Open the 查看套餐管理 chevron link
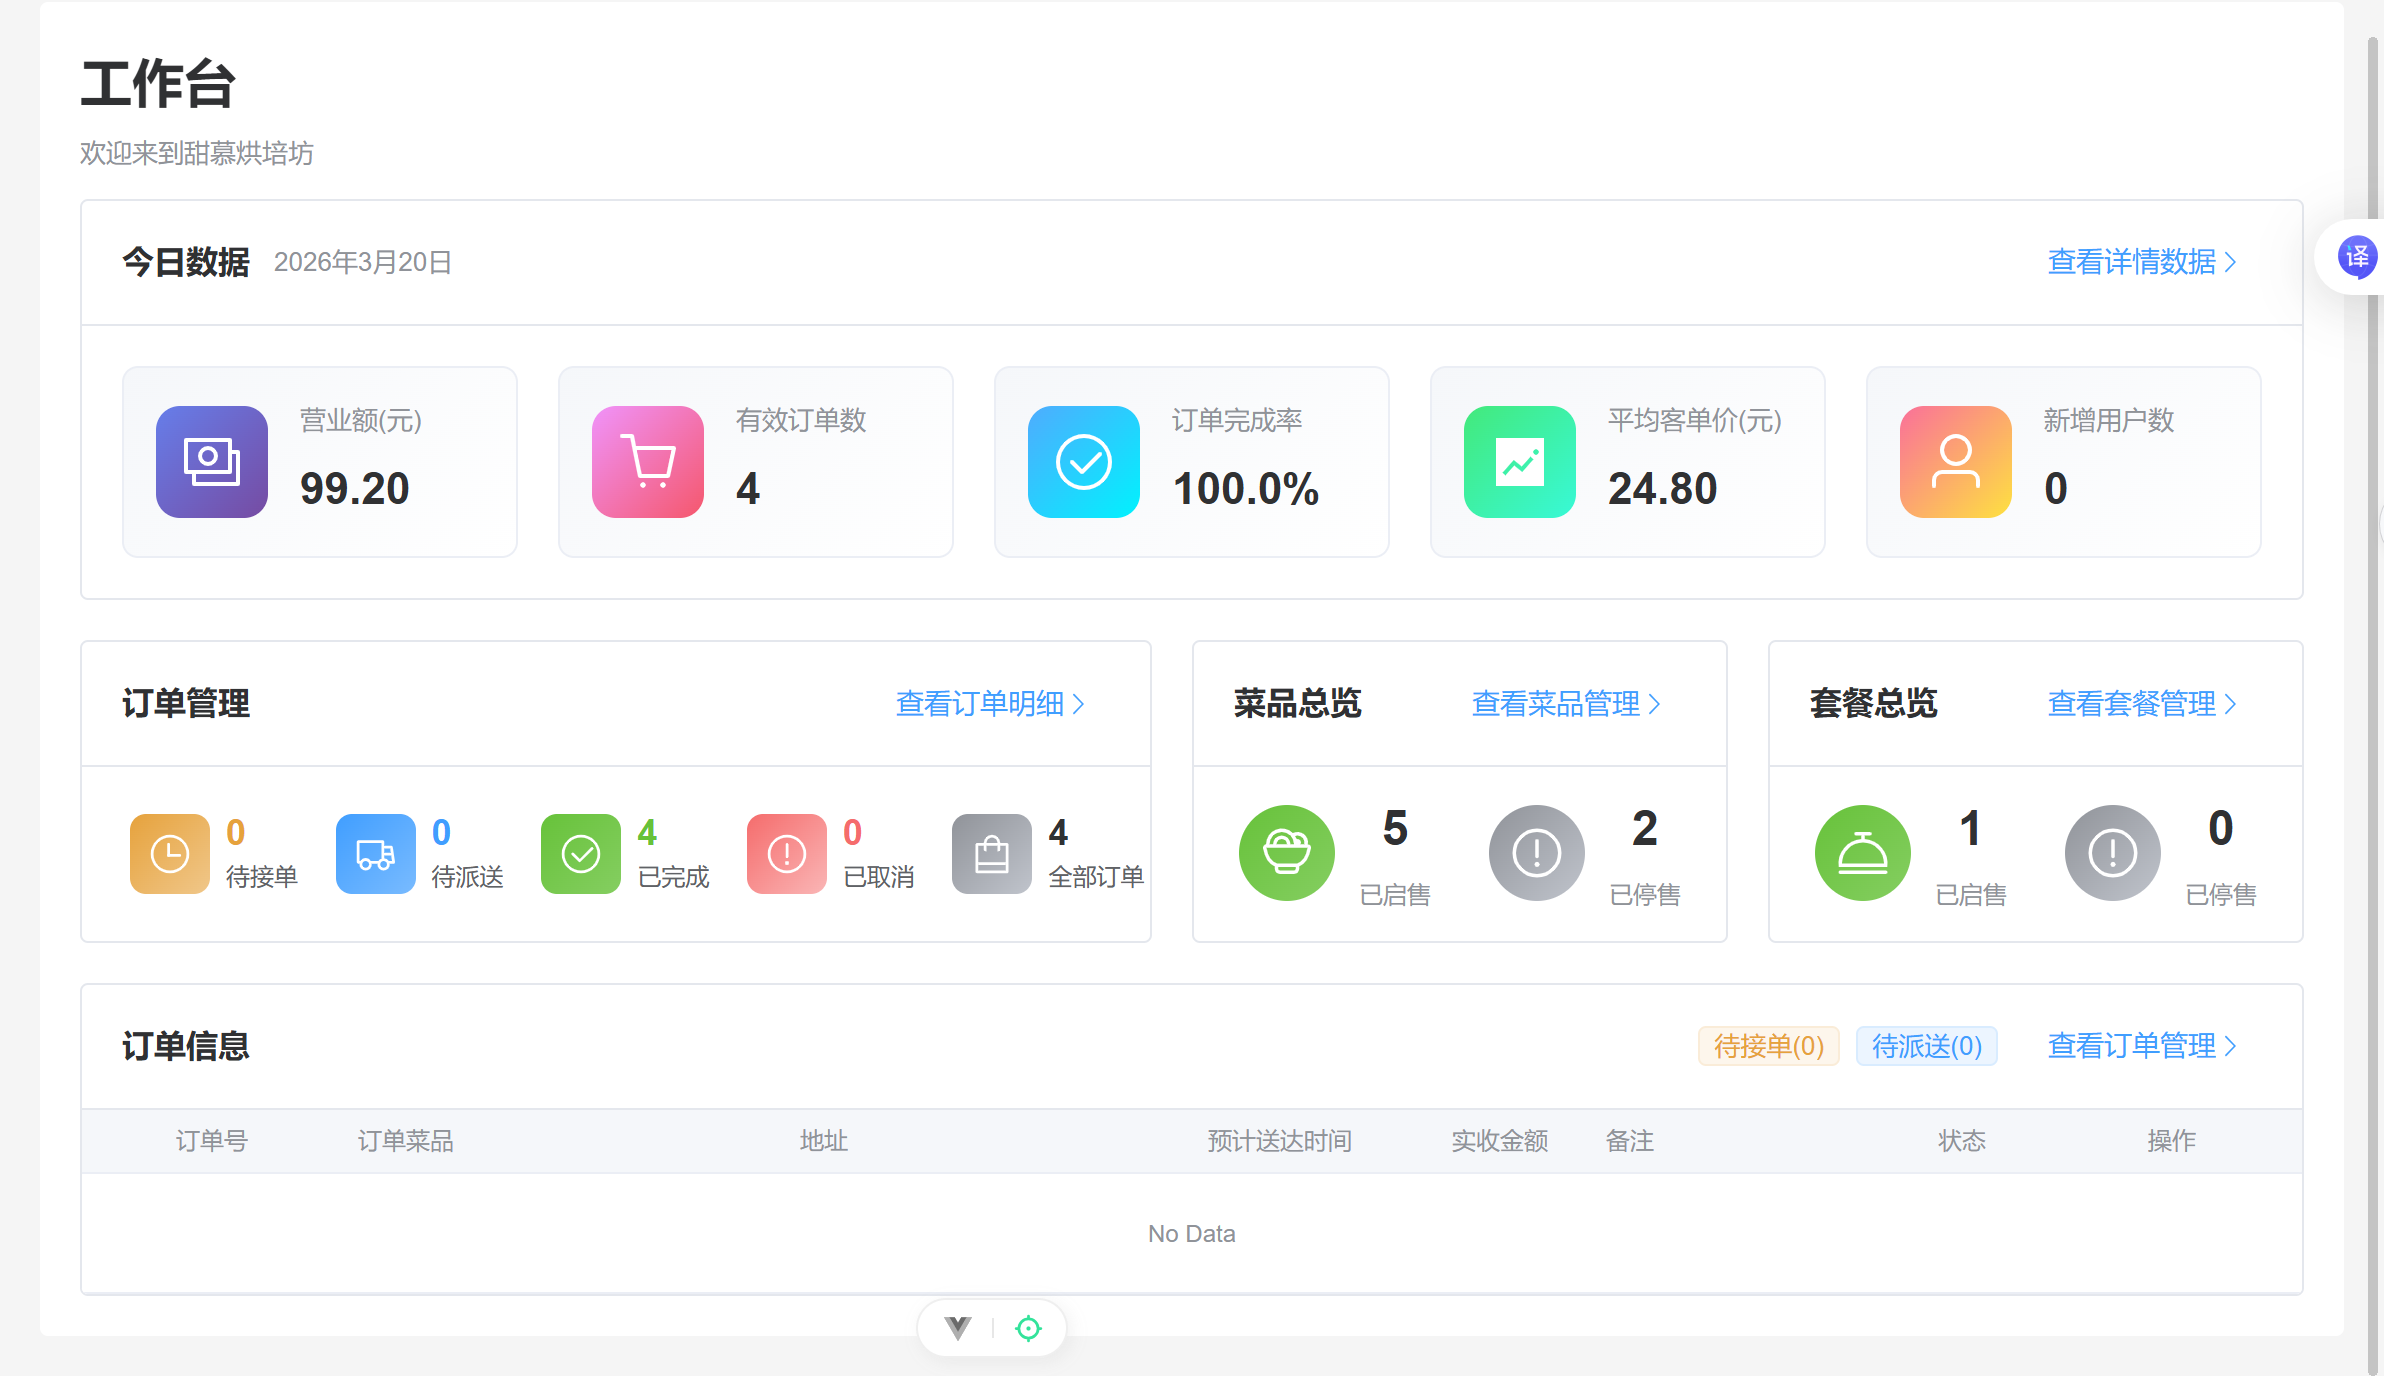This screenshot has height=1376, width=2384. 2141,704
